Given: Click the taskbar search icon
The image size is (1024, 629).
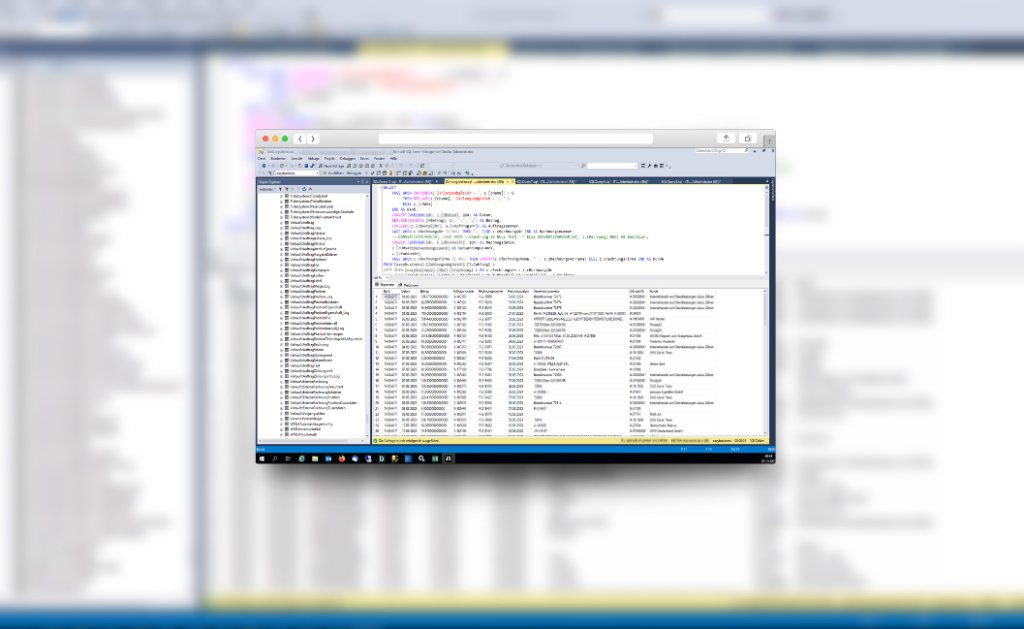Looking at the screenshot, I should coord(275,459).
